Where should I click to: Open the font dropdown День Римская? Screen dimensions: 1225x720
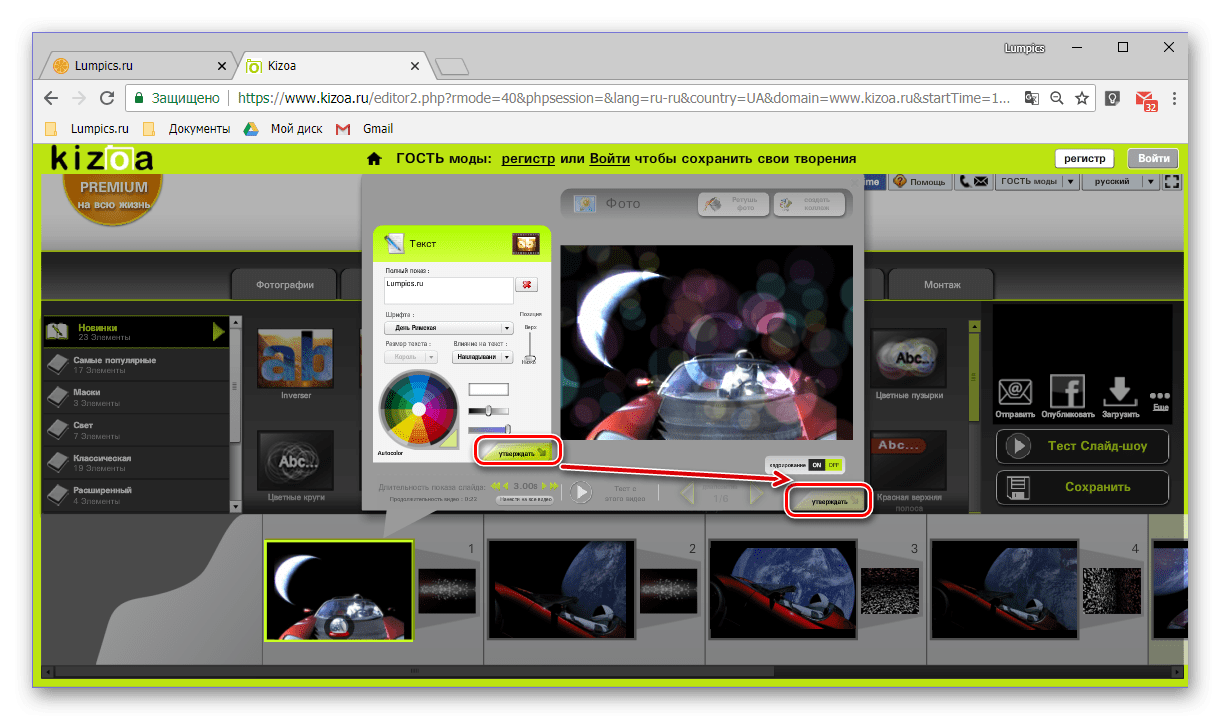click(x=449, y=327)
